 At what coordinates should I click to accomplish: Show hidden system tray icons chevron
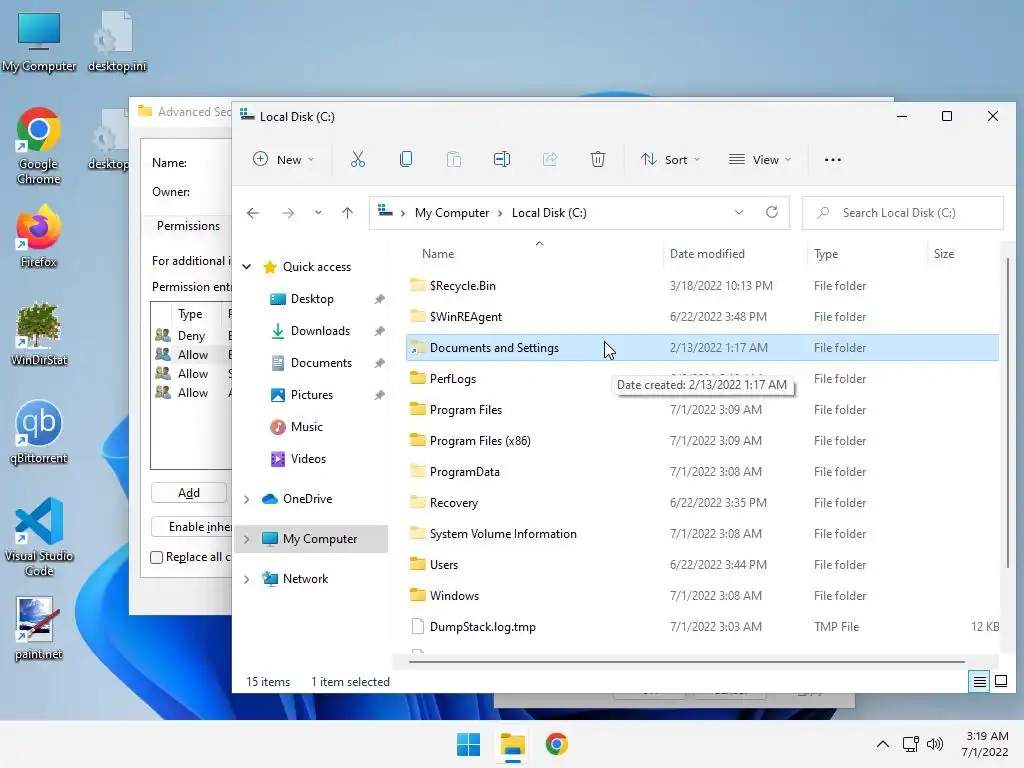(882, 744)
